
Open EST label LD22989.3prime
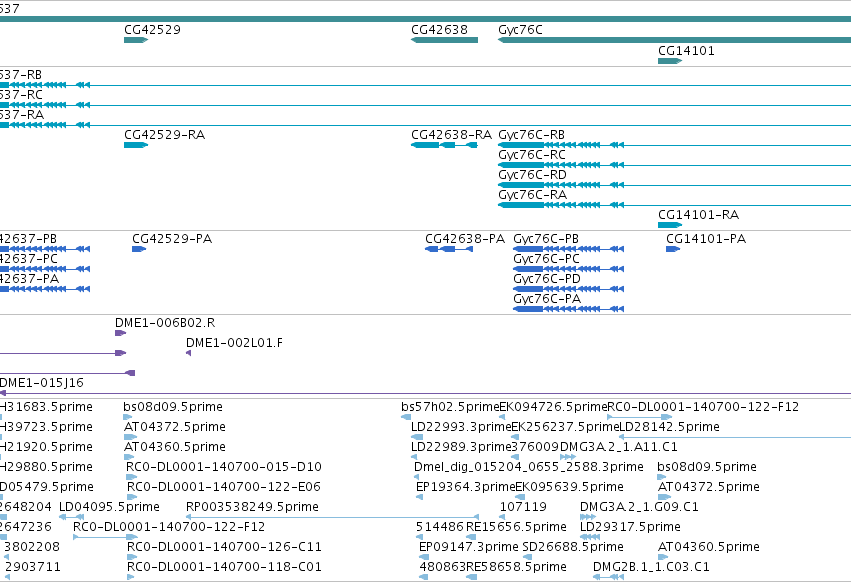coord(461,447)
